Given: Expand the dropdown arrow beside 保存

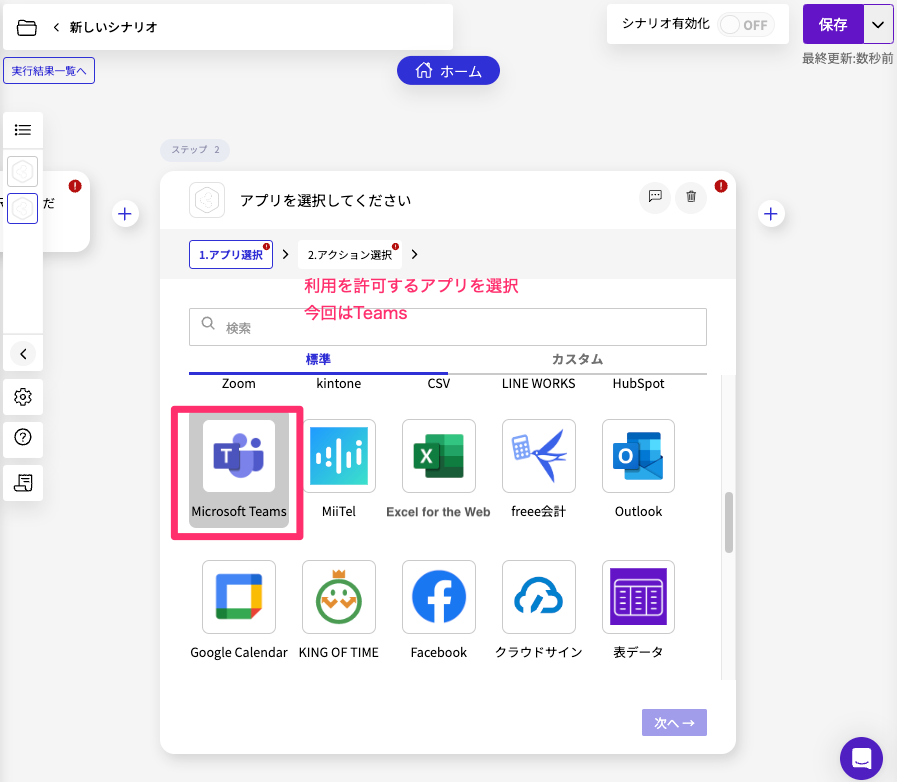Looking at the screenshot, I should (878, 25).
